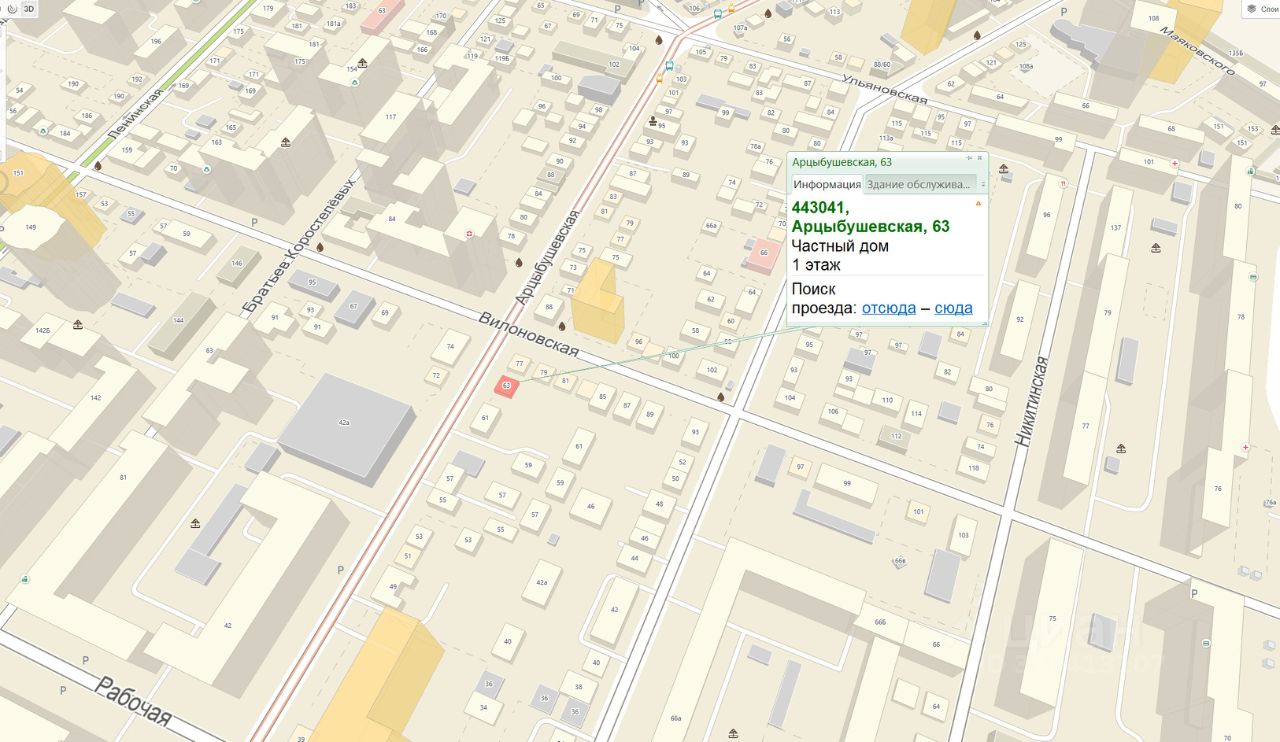Click the orange warning triangle in the popup
The width and height of the screenshot is (1280, 742).
(978, 204)
